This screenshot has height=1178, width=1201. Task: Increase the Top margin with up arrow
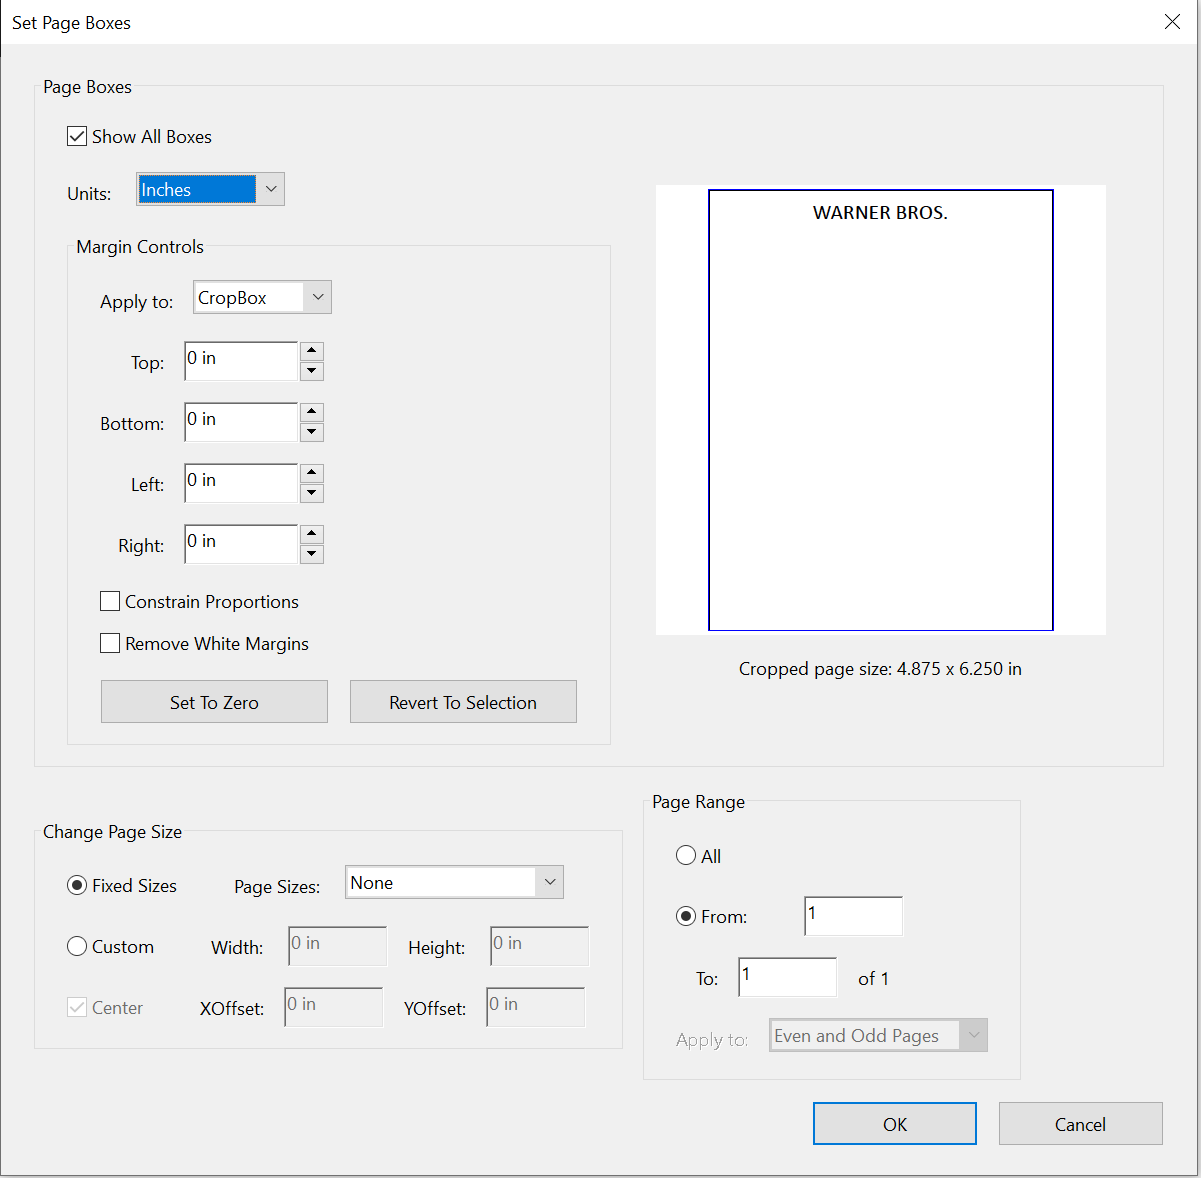(x=312, y=351)
